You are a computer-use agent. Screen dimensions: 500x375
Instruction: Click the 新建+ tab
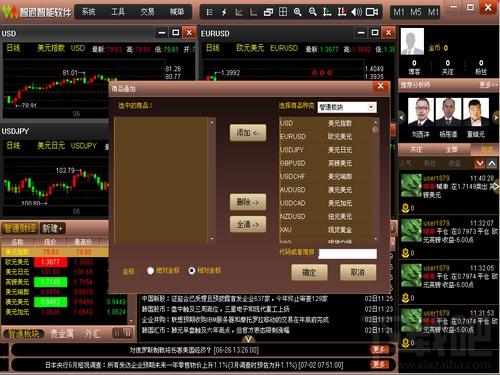click(52, 228)
